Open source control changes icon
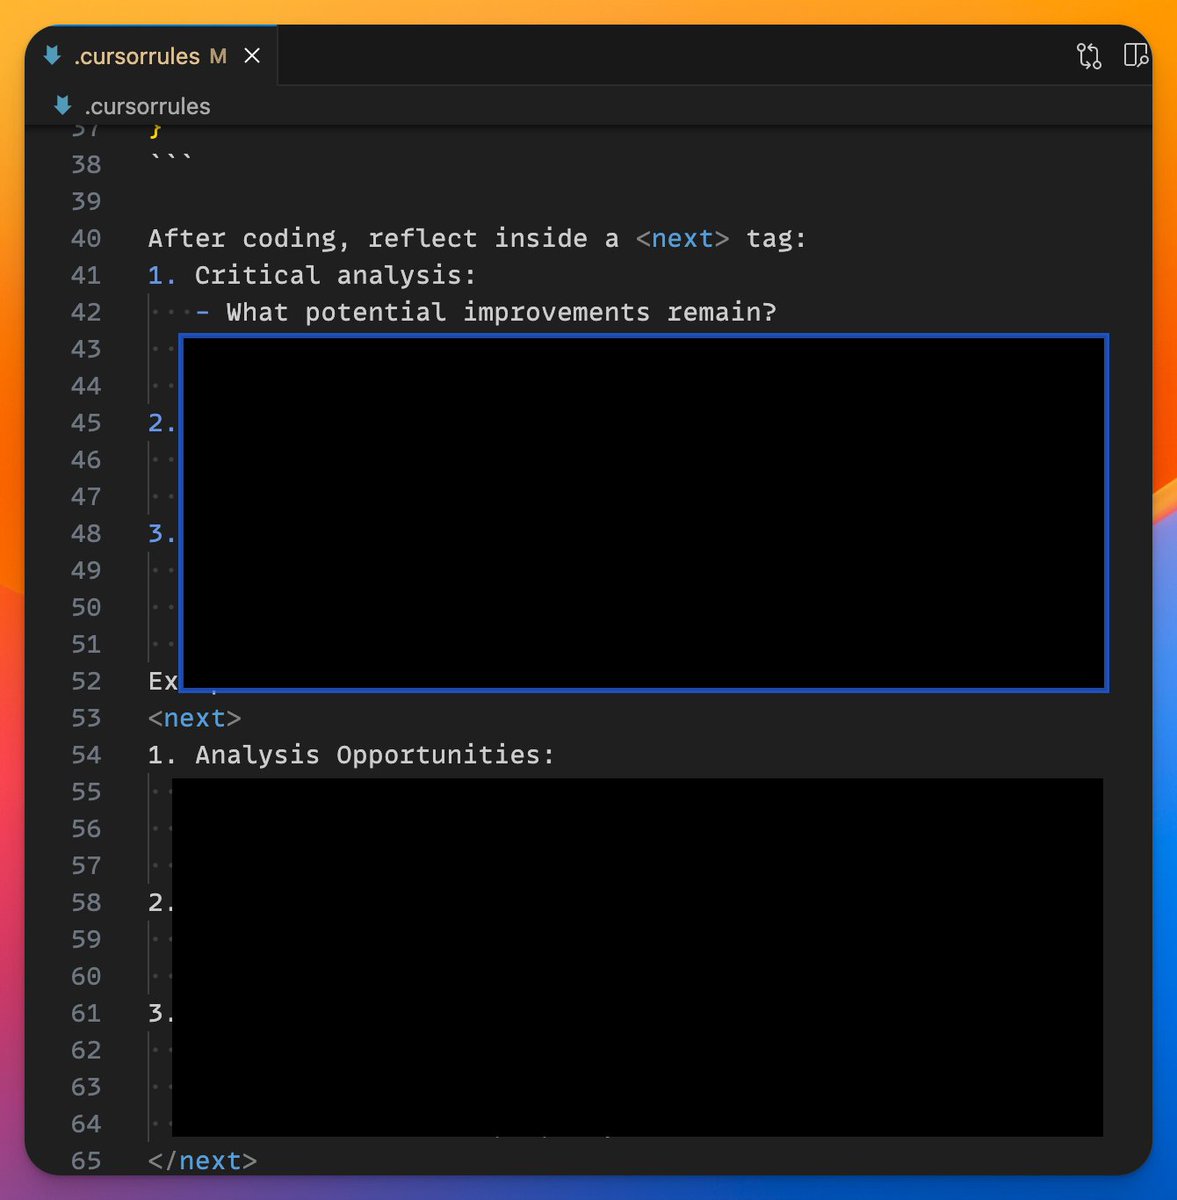This screenshot has height=1200, width=1177. pyautogui.click(x=1089, y=56)
